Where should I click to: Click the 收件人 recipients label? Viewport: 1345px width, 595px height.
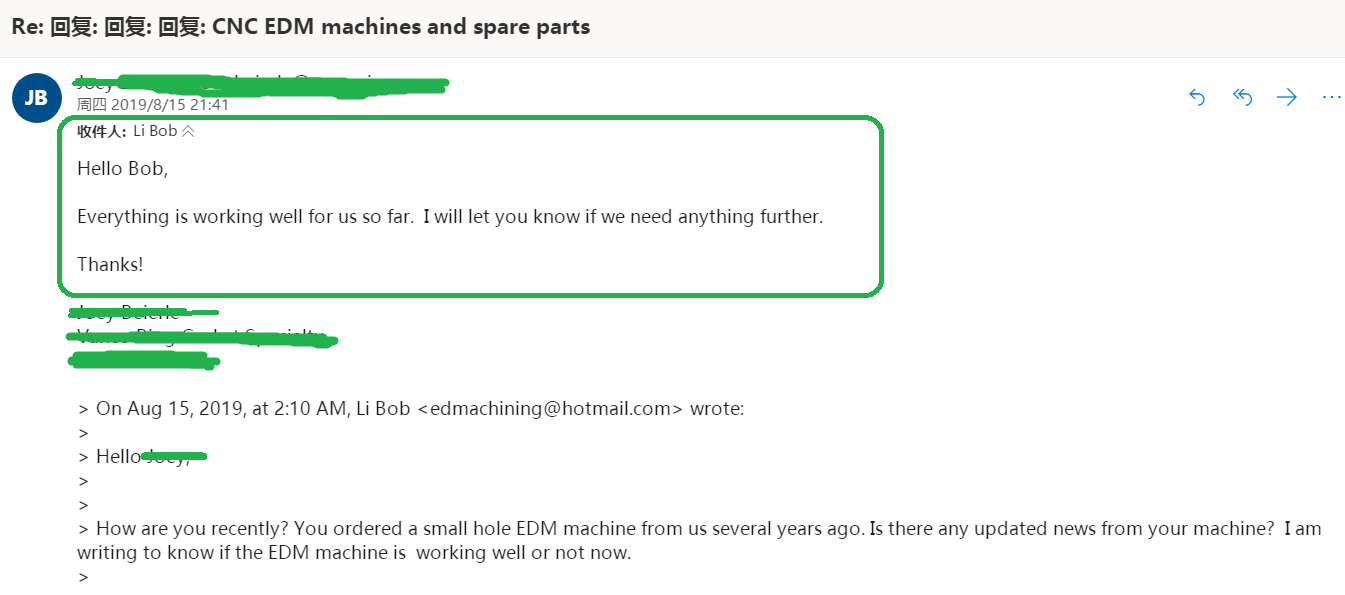[102, 131]
